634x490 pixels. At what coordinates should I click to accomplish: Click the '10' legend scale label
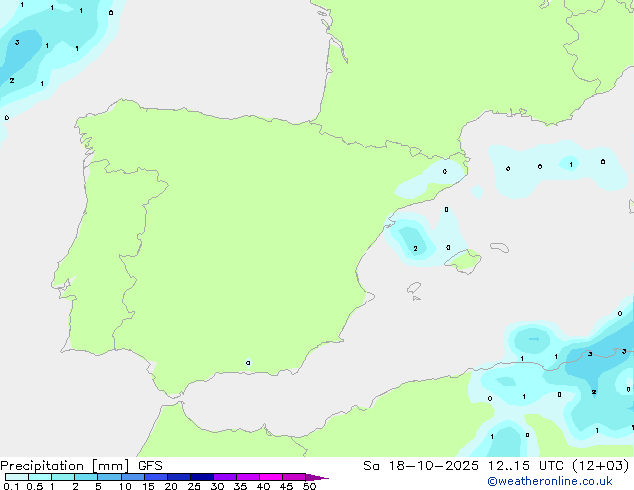pos(125,486)
